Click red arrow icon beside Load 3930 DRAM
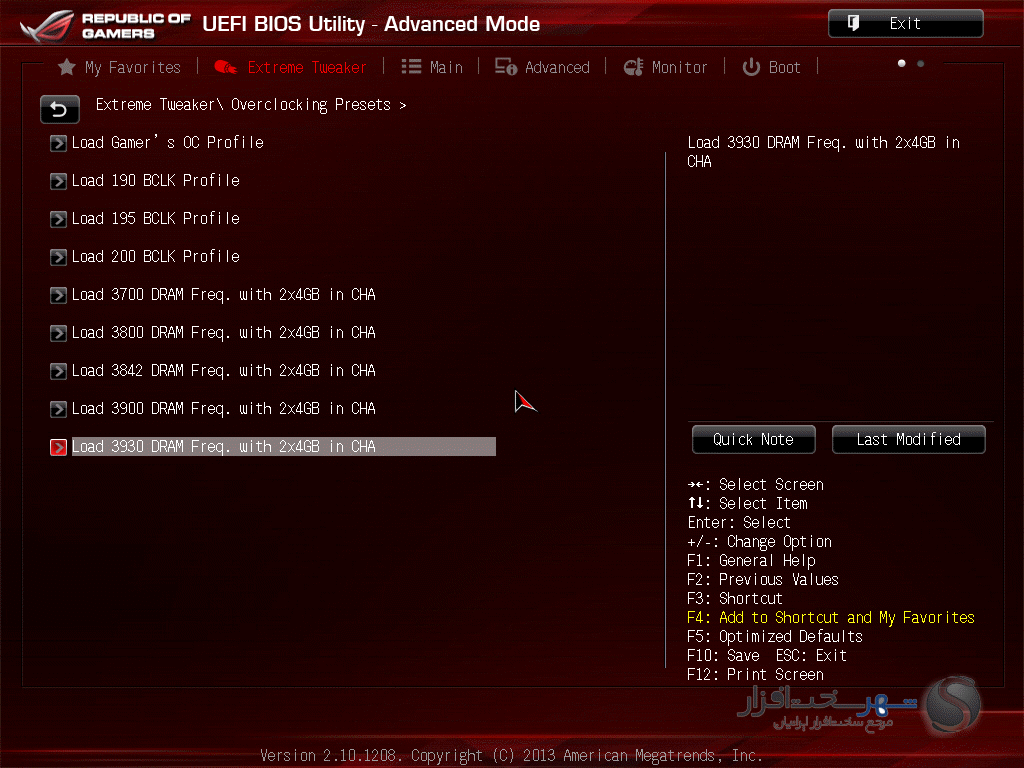1024x768 pixels. tap(58, 447)
